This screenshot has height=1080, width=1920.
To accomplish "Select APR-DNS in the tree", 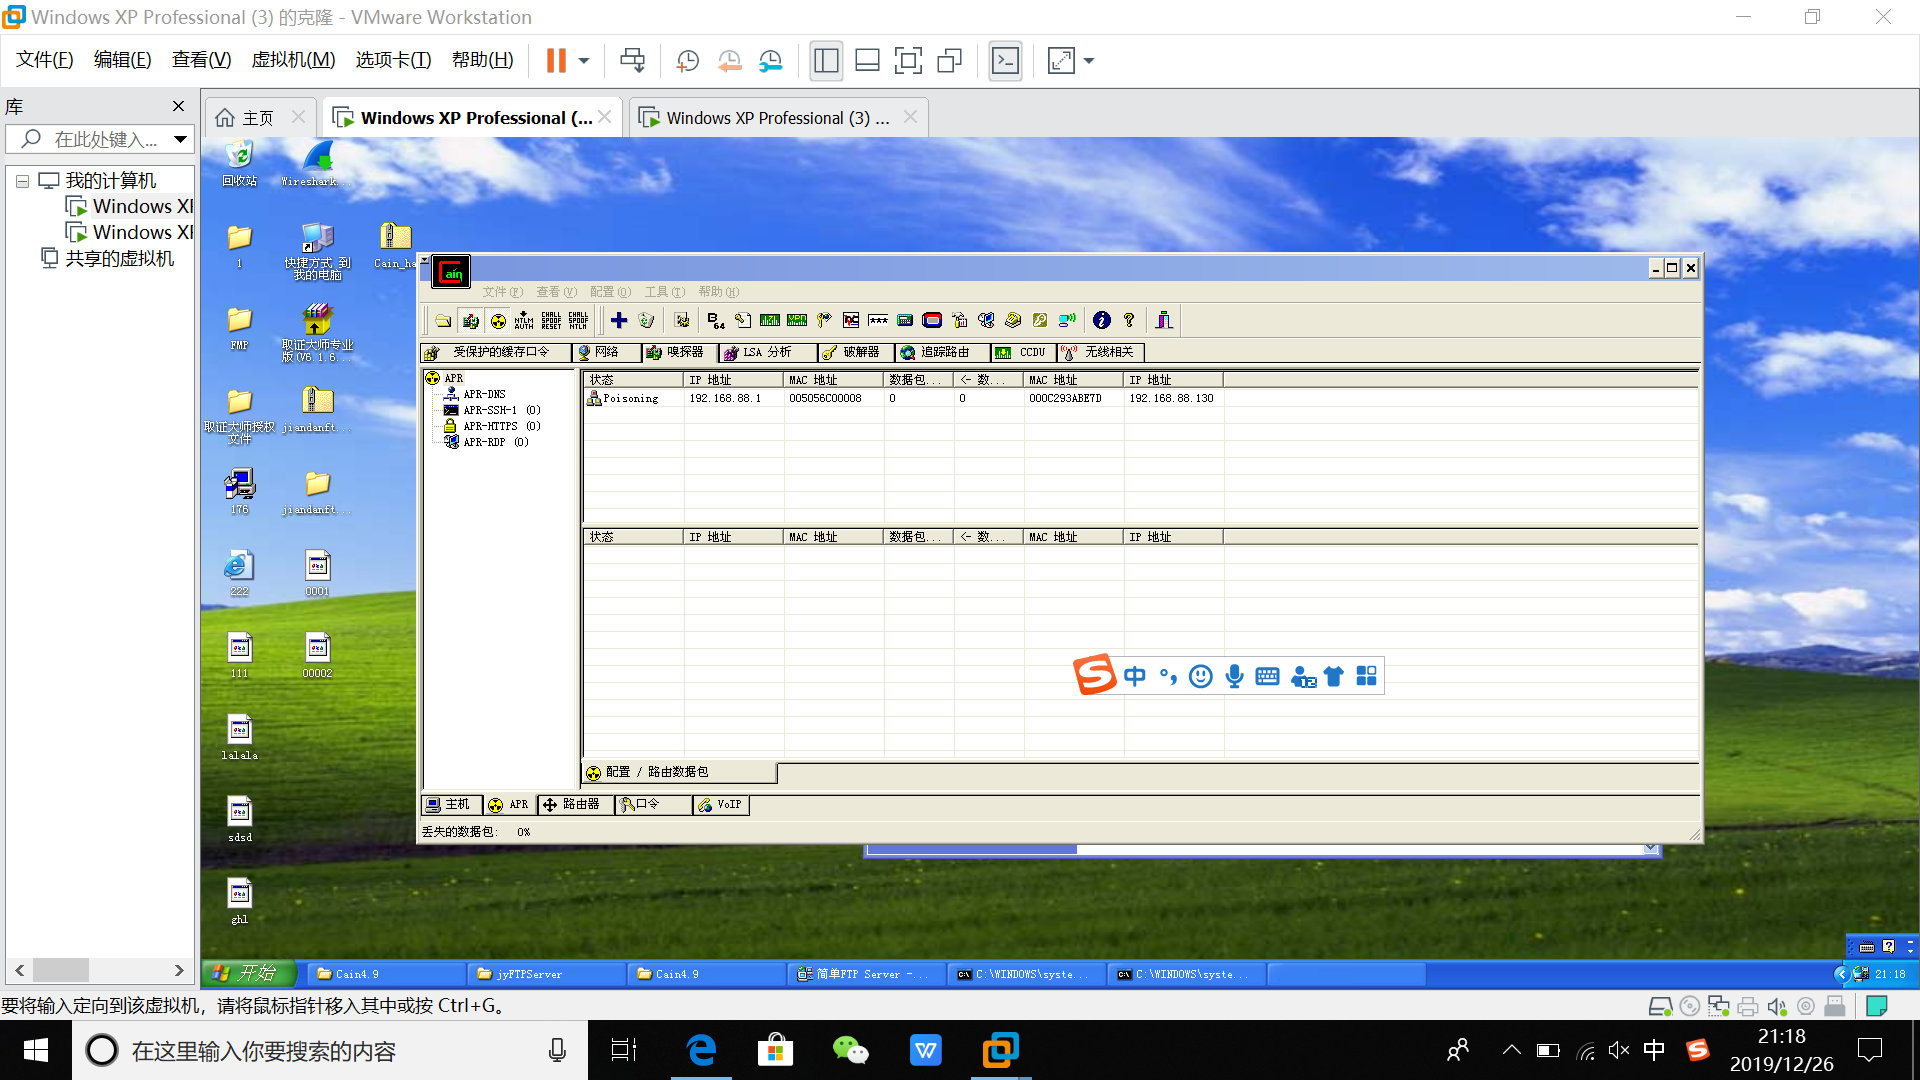I will 484,394.
